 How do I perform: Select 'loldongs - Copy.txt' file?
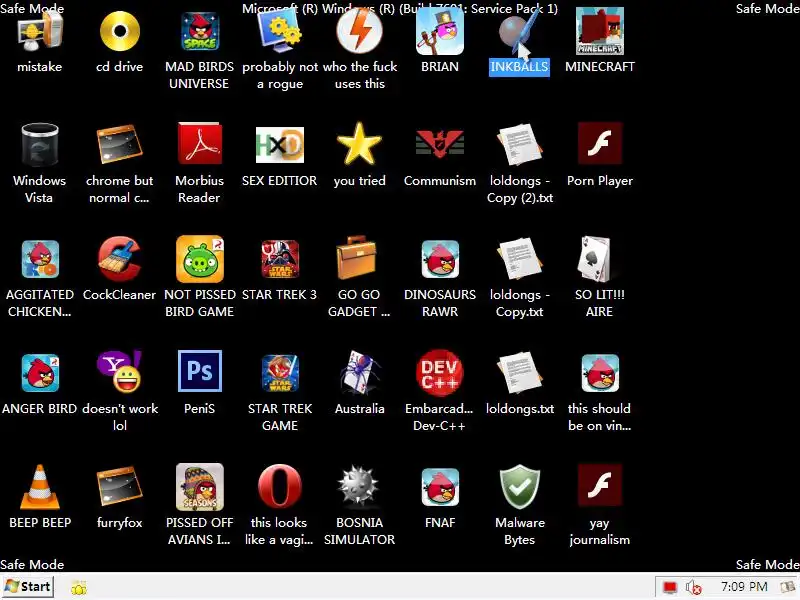(x=519, y=258)
